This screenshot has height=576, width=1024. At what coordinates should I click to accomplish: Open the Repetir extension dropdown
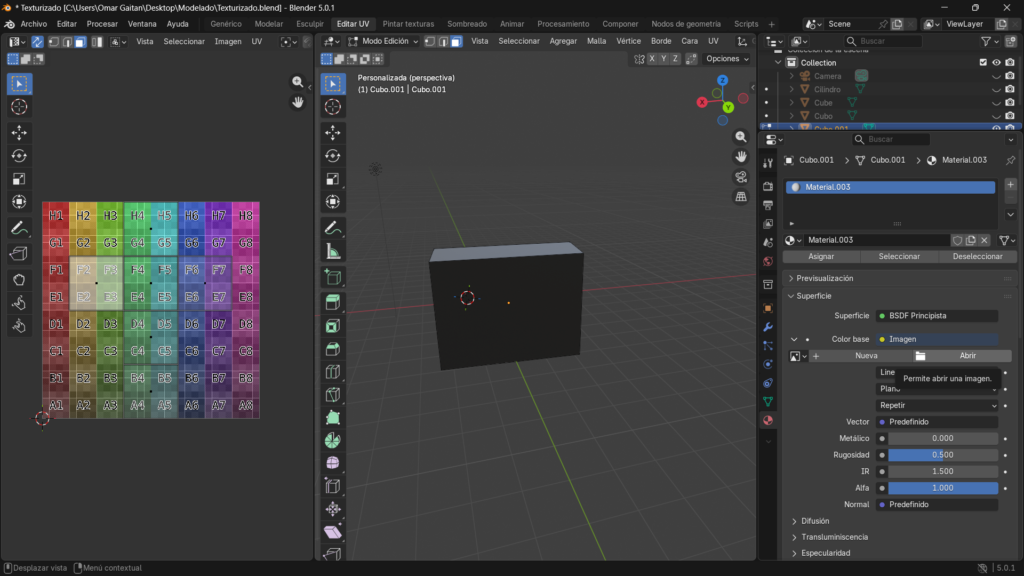click(x=937, y=405)
